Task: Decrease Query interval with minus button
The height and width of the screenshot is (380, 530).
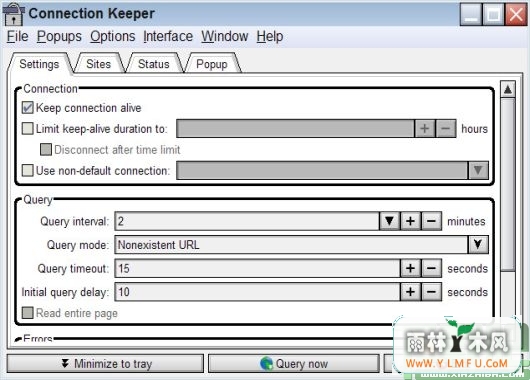Action: [x=431, y=221]
